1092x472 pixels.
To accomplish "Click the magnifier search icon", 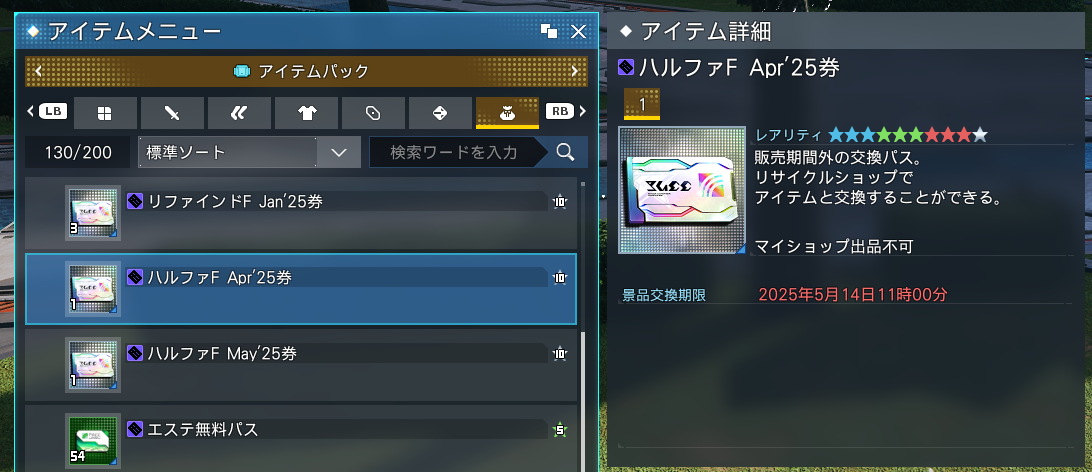I will click(x=566, y=152).
